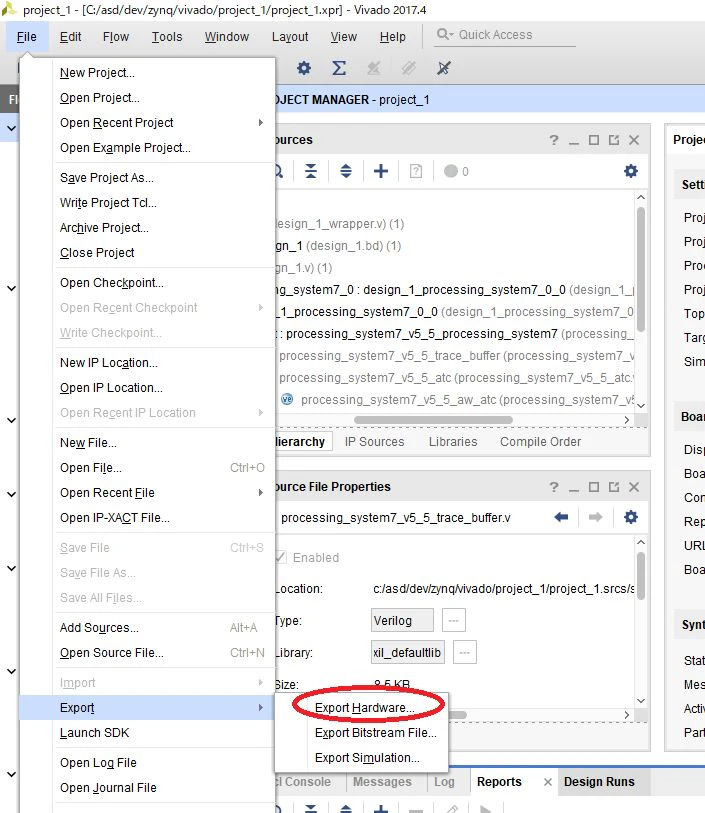This screenshot has width=705, height=813.
Task: Click the Quick Access search field
Action: click(x=505, y=34)
